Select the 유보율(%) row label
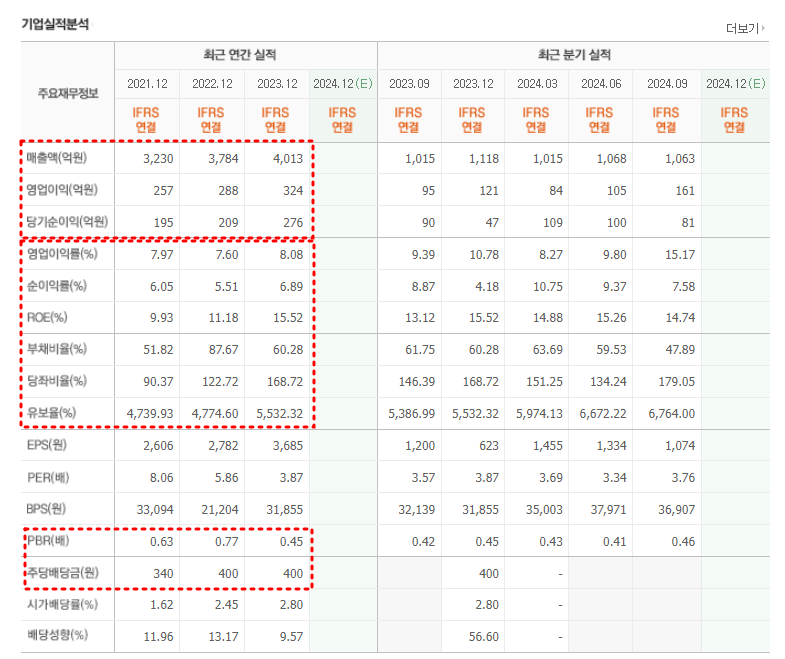785x659 pixels. (52, 413)
